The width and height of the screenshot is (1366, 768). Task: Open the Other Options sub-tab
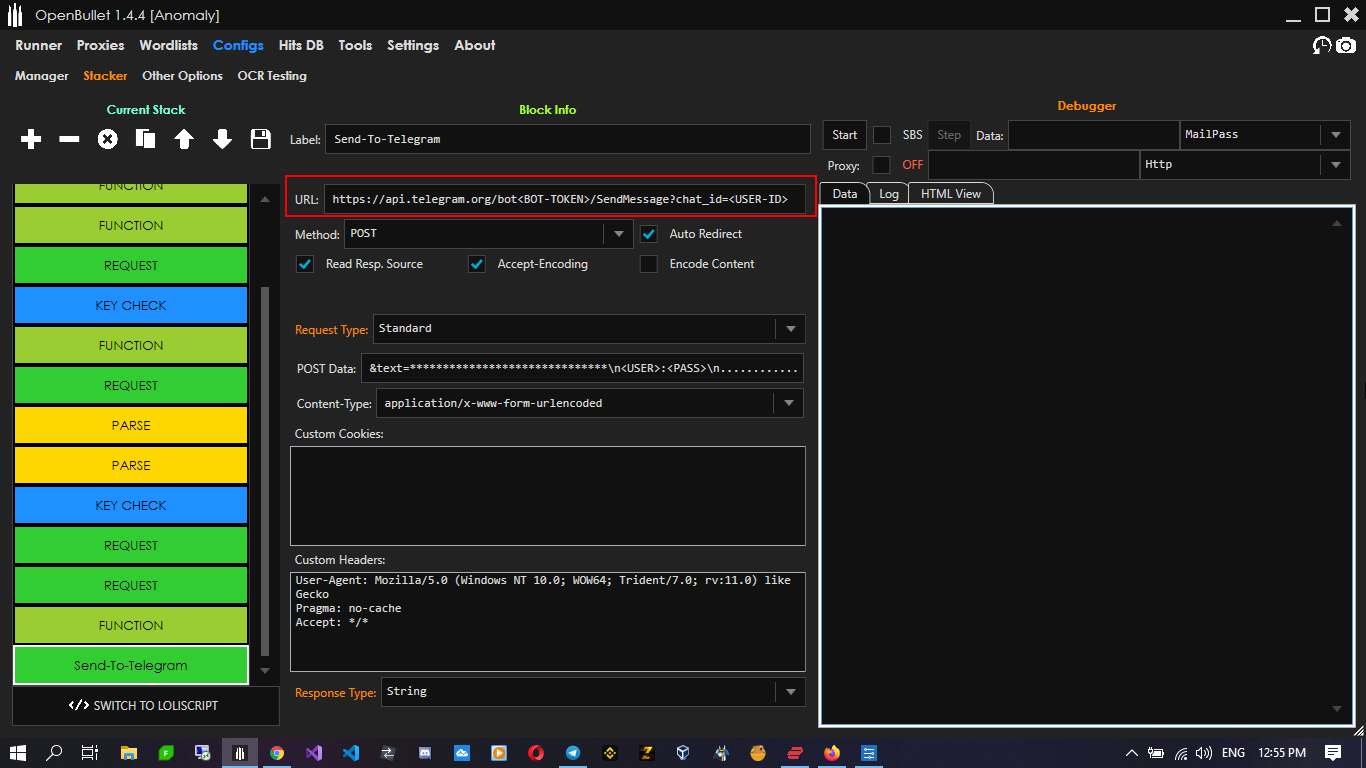182,76
